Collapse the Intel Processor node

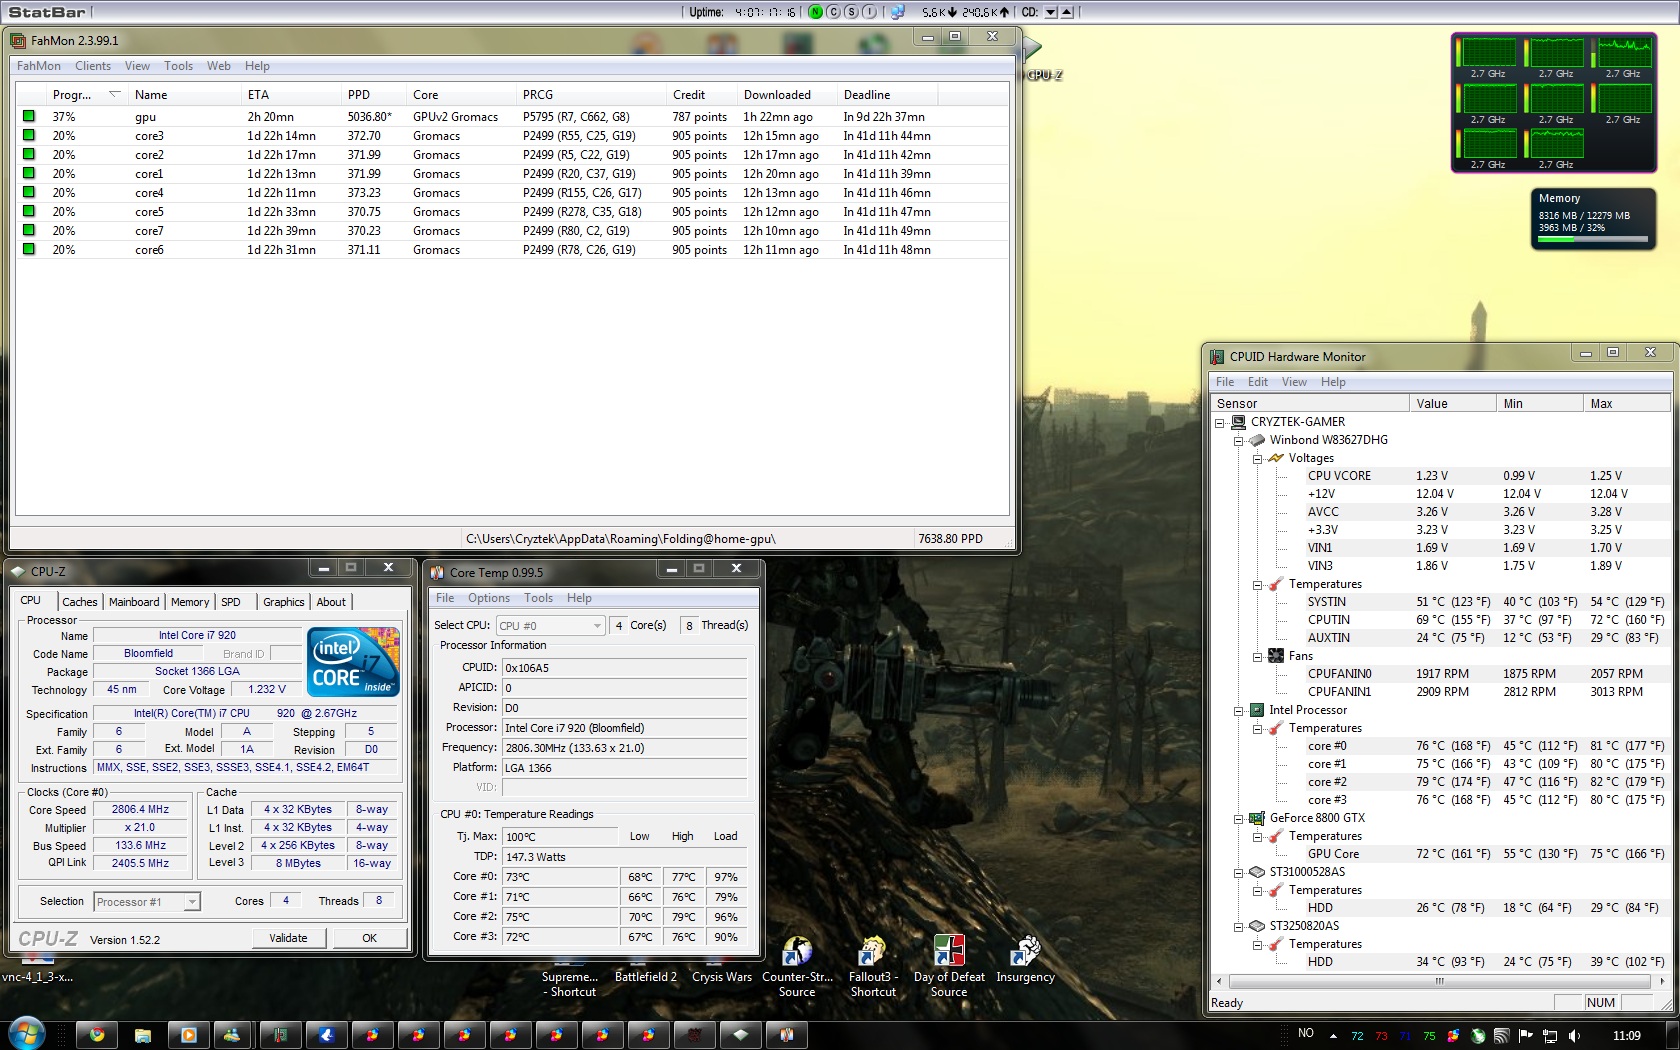click(x=1239, y=710)
